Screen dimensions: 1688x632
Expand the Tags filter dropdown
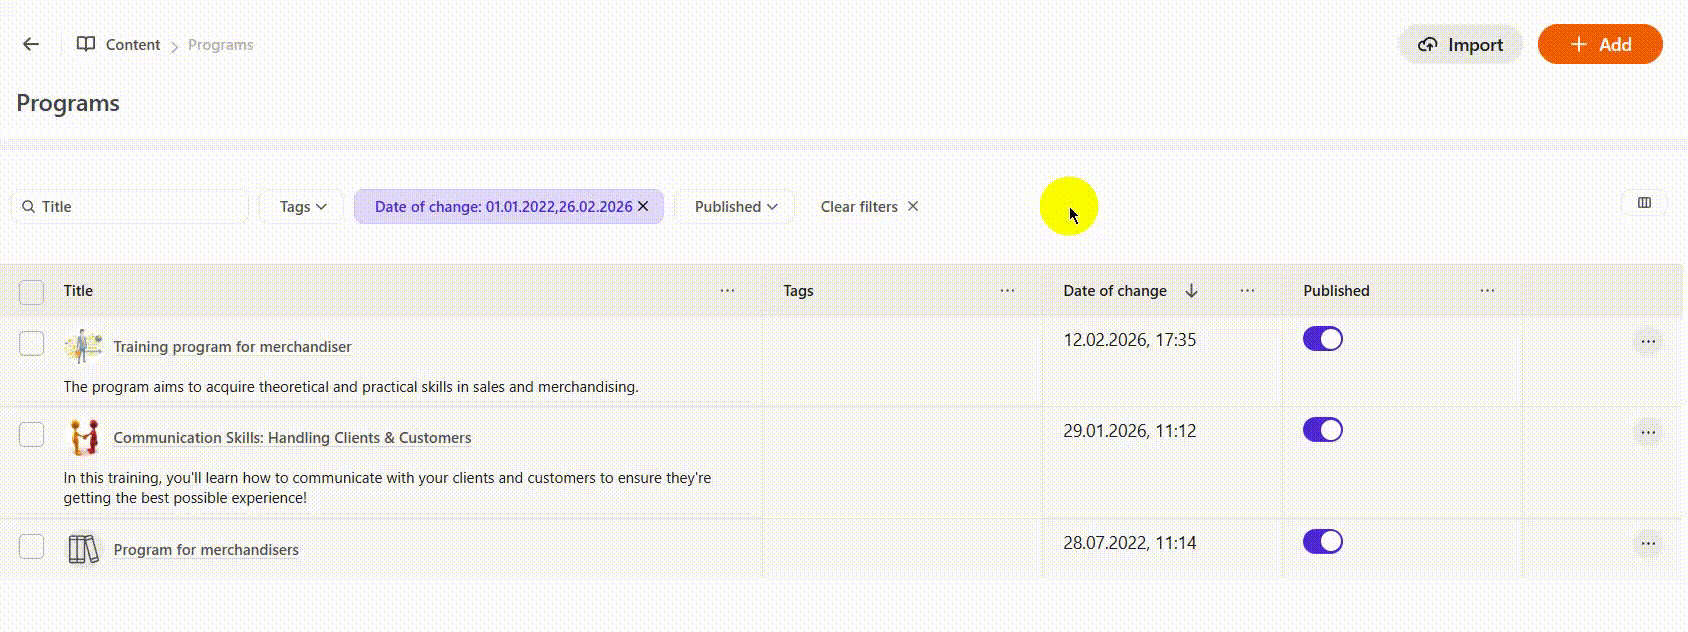(302, 207)
